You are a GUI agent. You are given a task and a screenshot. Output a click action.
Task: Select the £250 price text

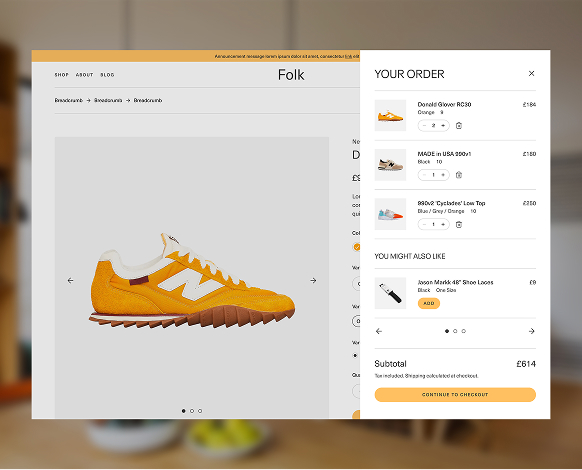point(529,203)
